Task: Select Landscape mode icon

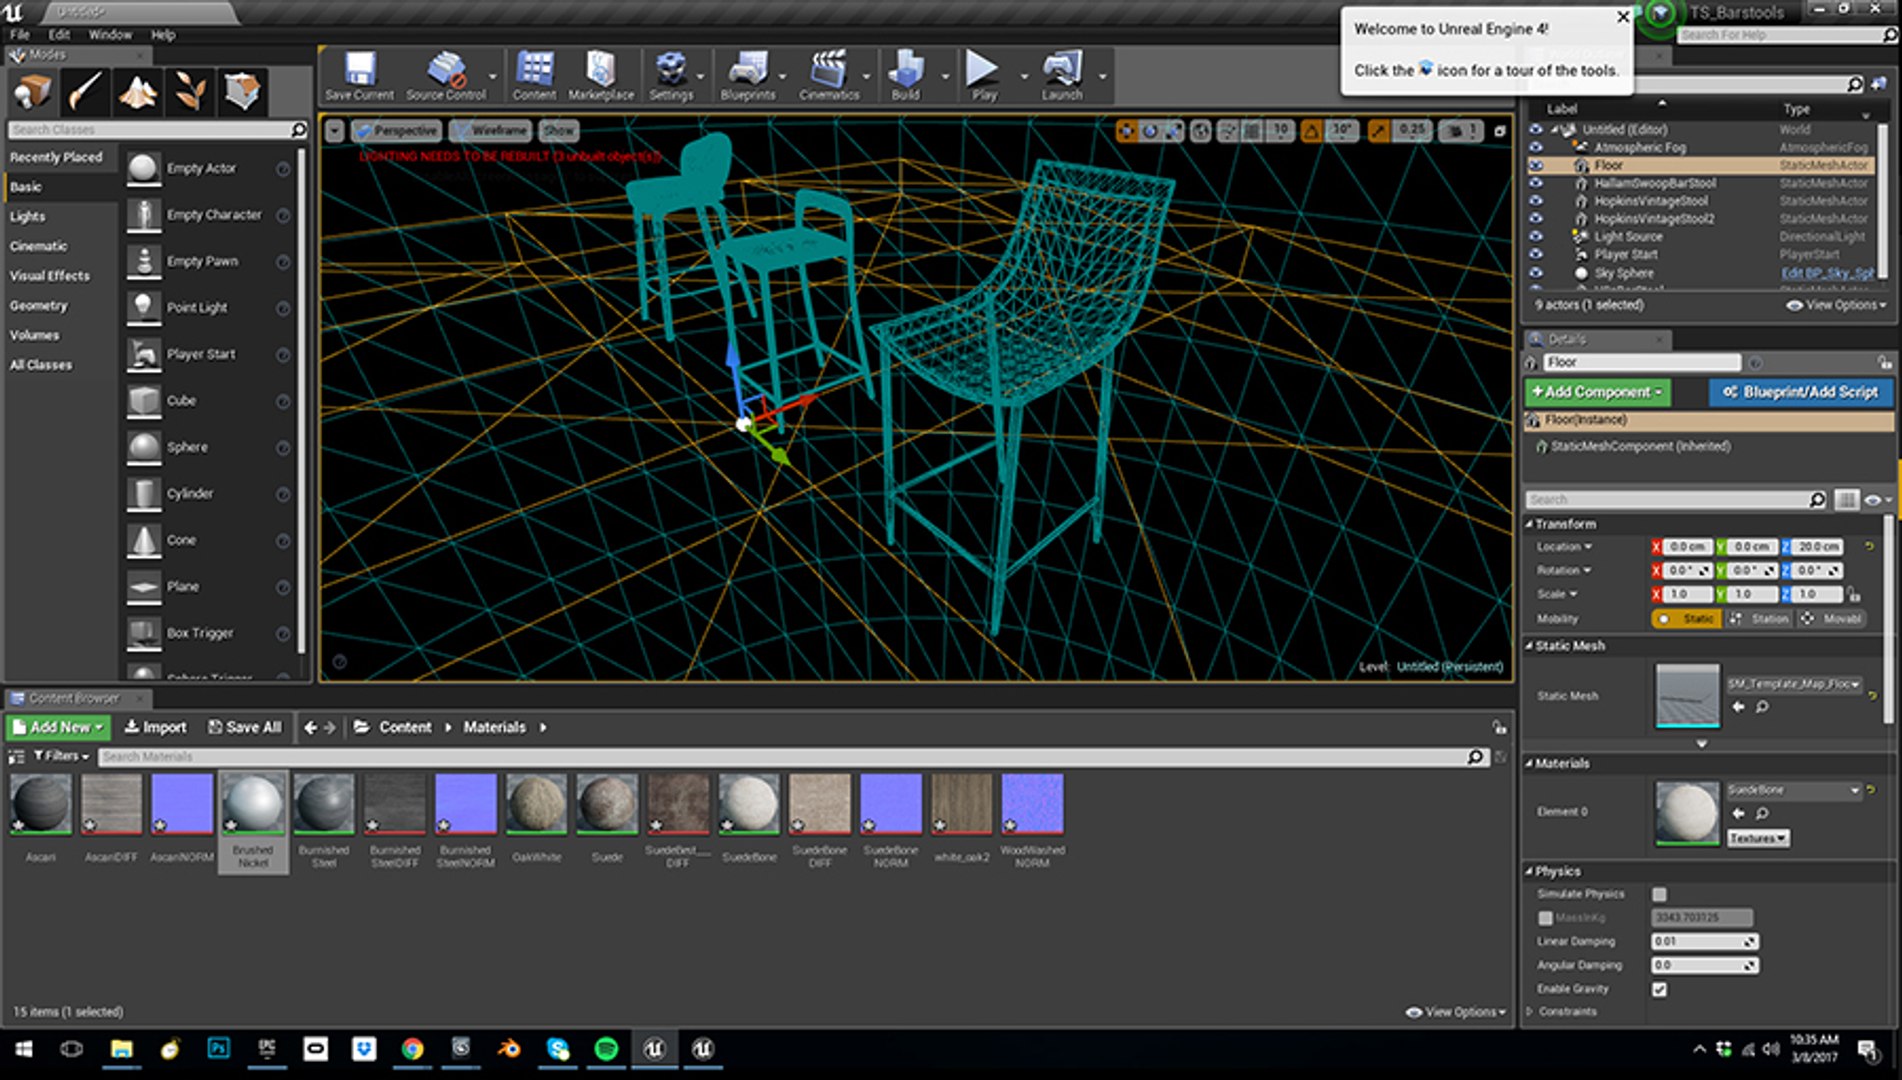Action: click(x=137, y=92)
